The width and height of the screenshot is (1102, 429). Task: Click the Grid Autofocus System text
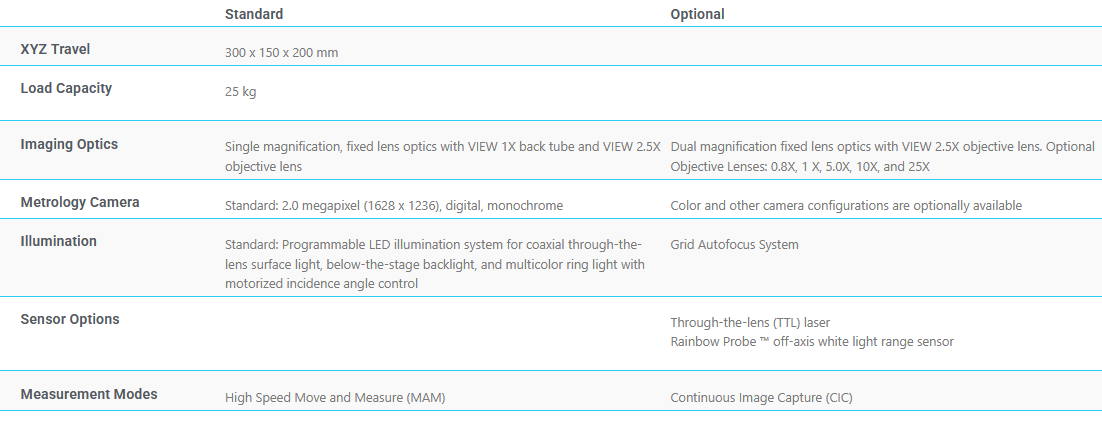pos(734,244)
